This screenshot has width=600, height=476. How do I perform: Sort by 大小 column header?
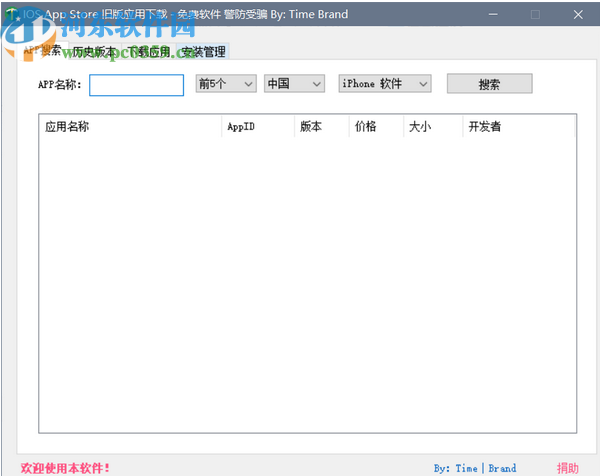433,126
